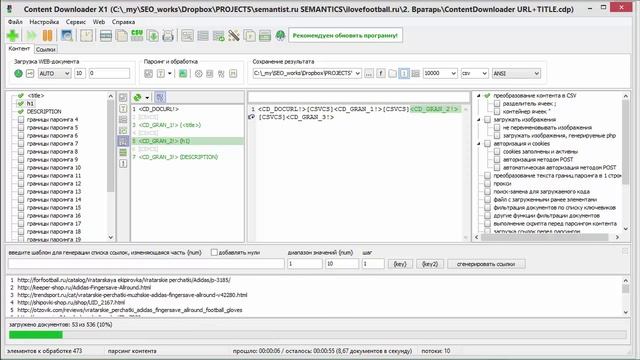Image resolution: width=640 pixels, height=360 pixels.
Task: Click сгенерировать ссылки button
Action: 486,264
